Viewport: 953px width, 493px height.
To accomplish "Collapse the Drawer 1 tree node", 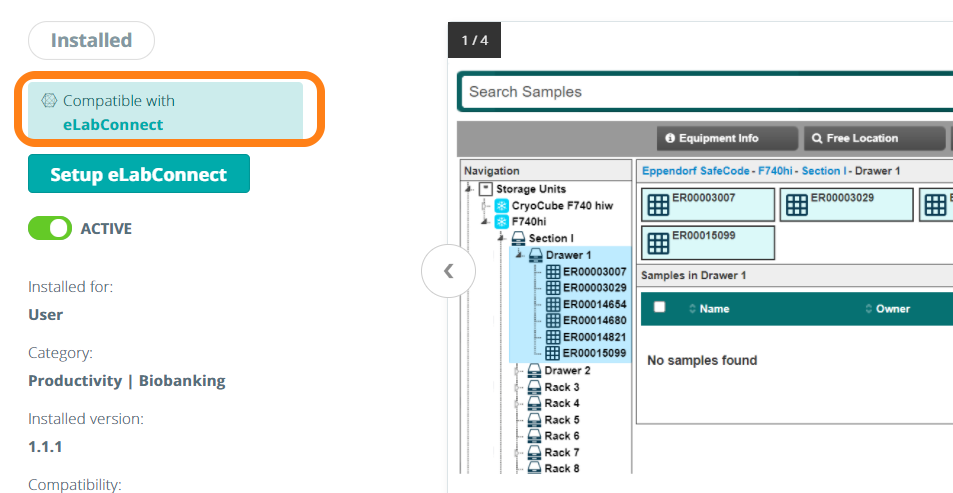I will (x=518, y=255).
